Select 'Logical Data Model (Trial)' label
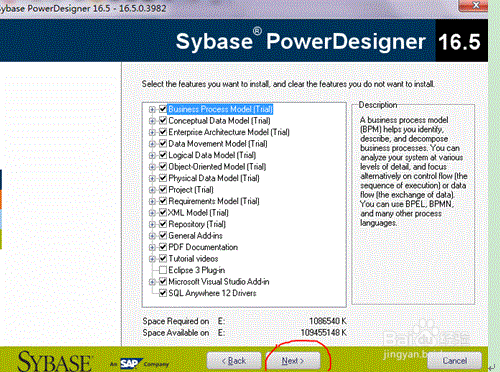This screenshot has height=372, width=500. [212, 155]
